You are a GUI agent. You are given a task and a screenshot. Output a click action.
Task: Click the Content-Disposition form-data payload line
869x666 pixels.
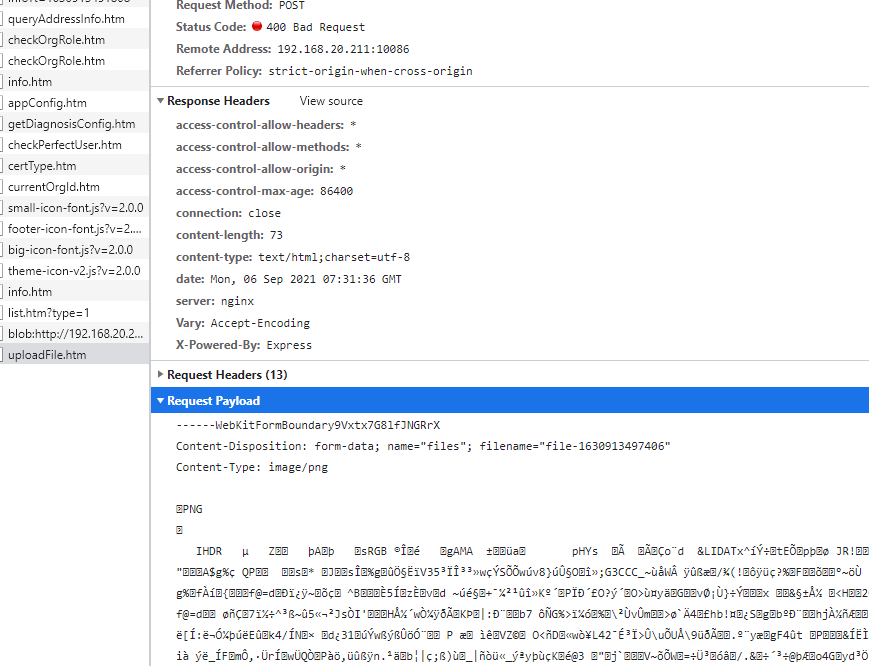tap(423, 447)
